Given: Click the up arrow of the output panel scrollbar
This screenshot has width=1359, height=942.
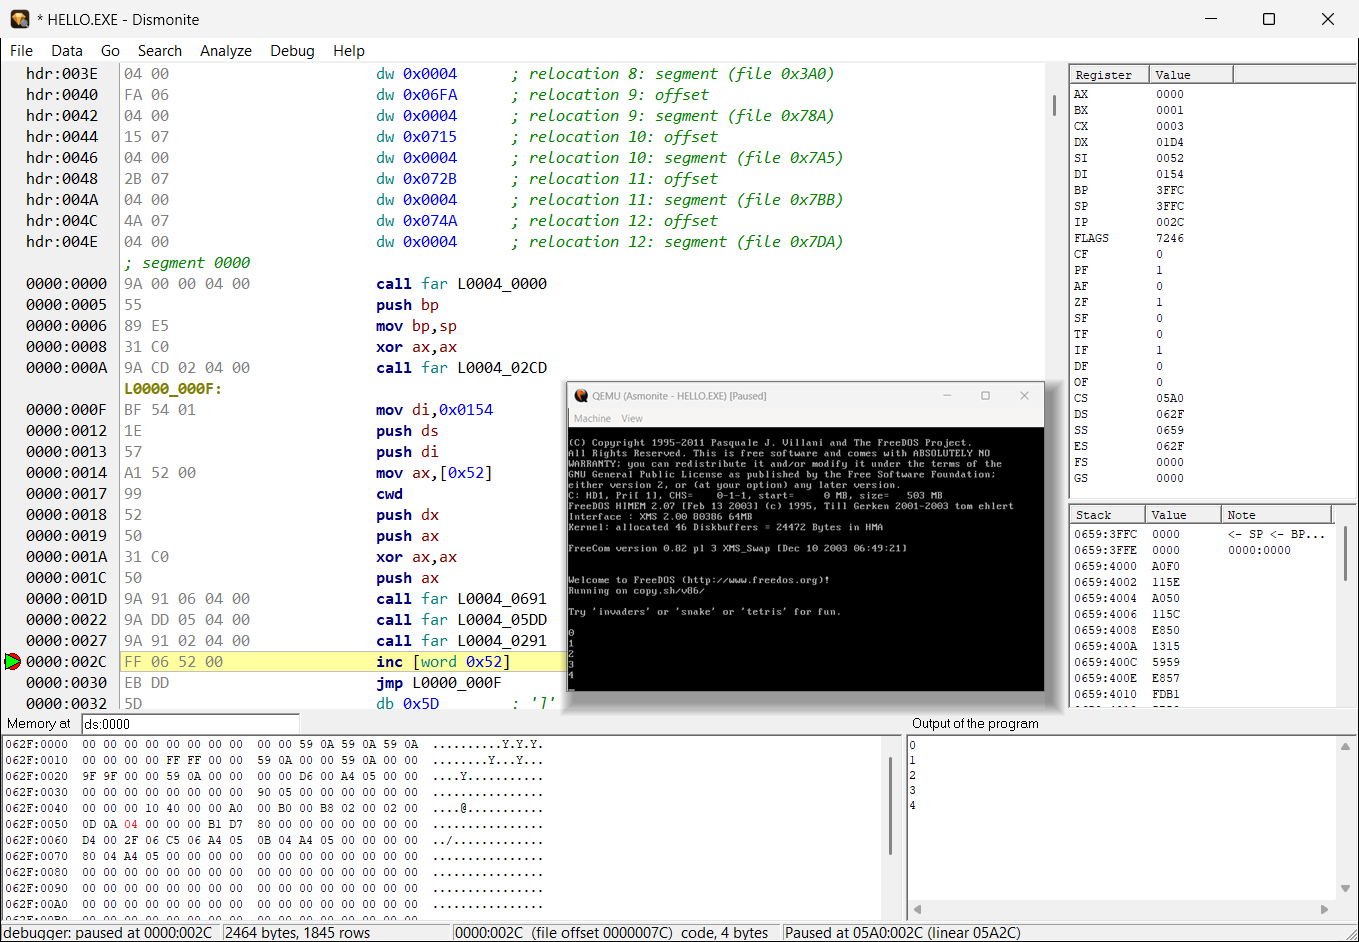Looking at the screenshot, I should (1345, 746).
